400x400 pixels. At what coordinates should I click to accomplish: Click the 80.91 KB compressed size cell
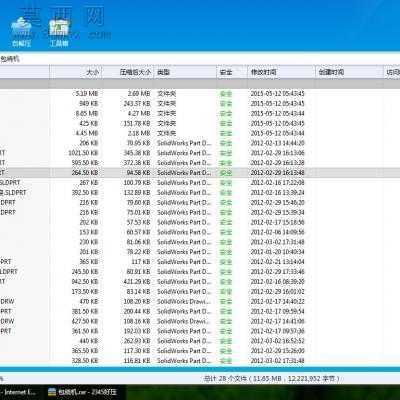tap(138, 272)
